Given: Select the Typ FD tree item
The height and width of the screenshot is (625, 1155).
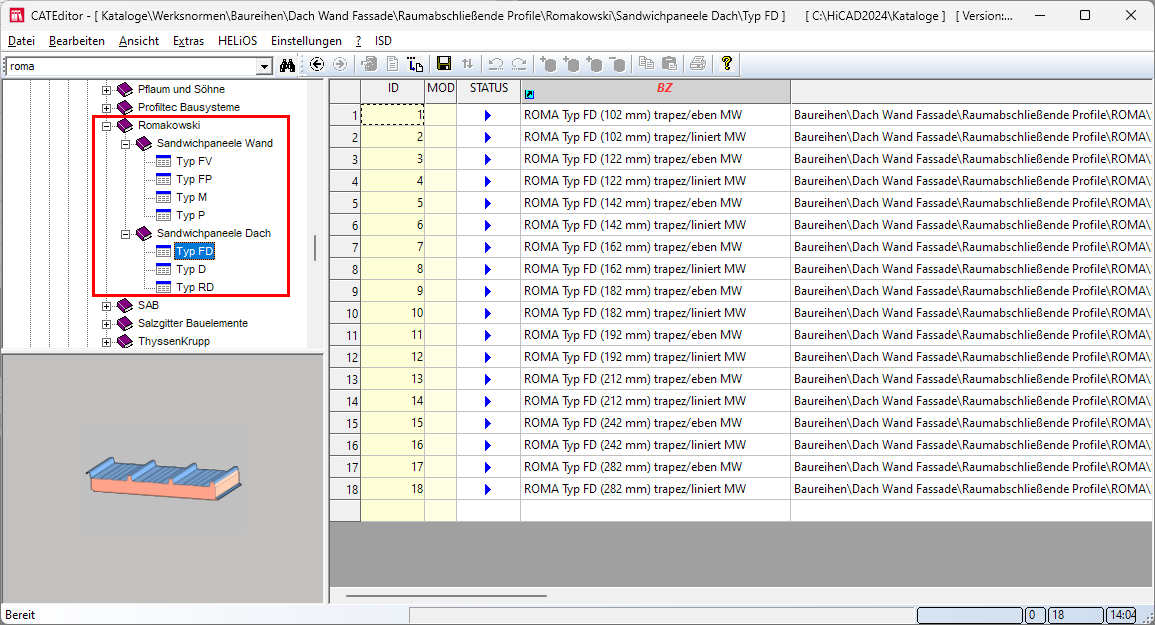Looking at the screenshot, I should tap(194, 251).
